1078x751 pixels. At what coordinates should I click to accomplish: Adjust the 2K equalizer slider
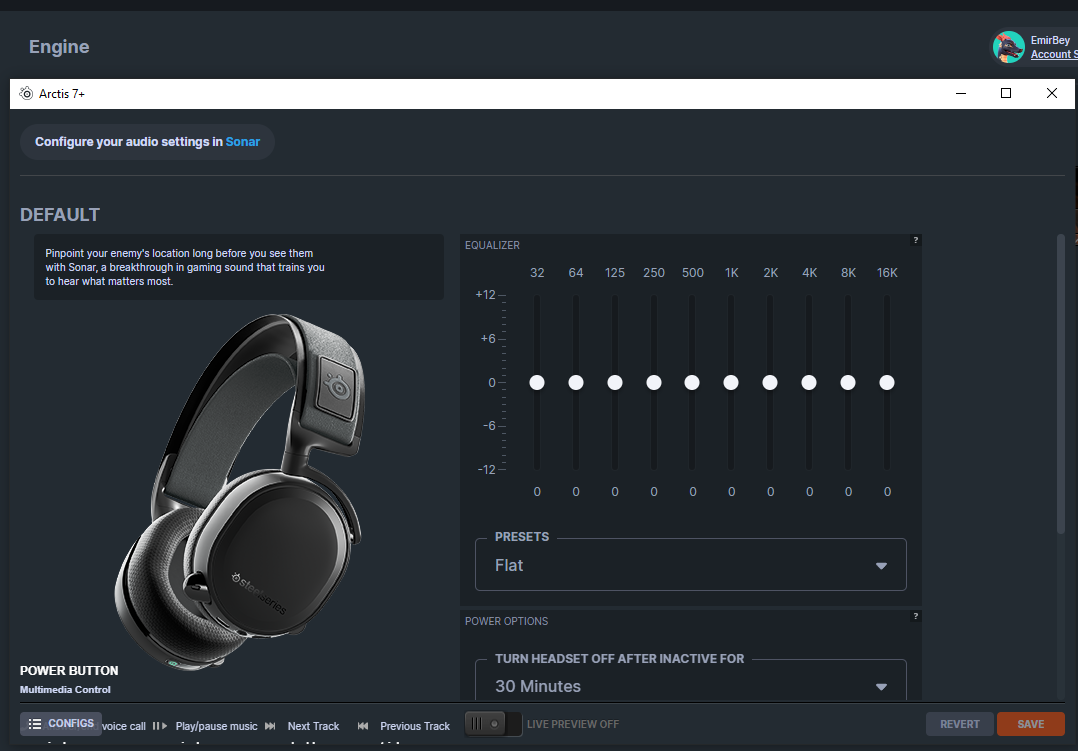(x=770, y=382)
